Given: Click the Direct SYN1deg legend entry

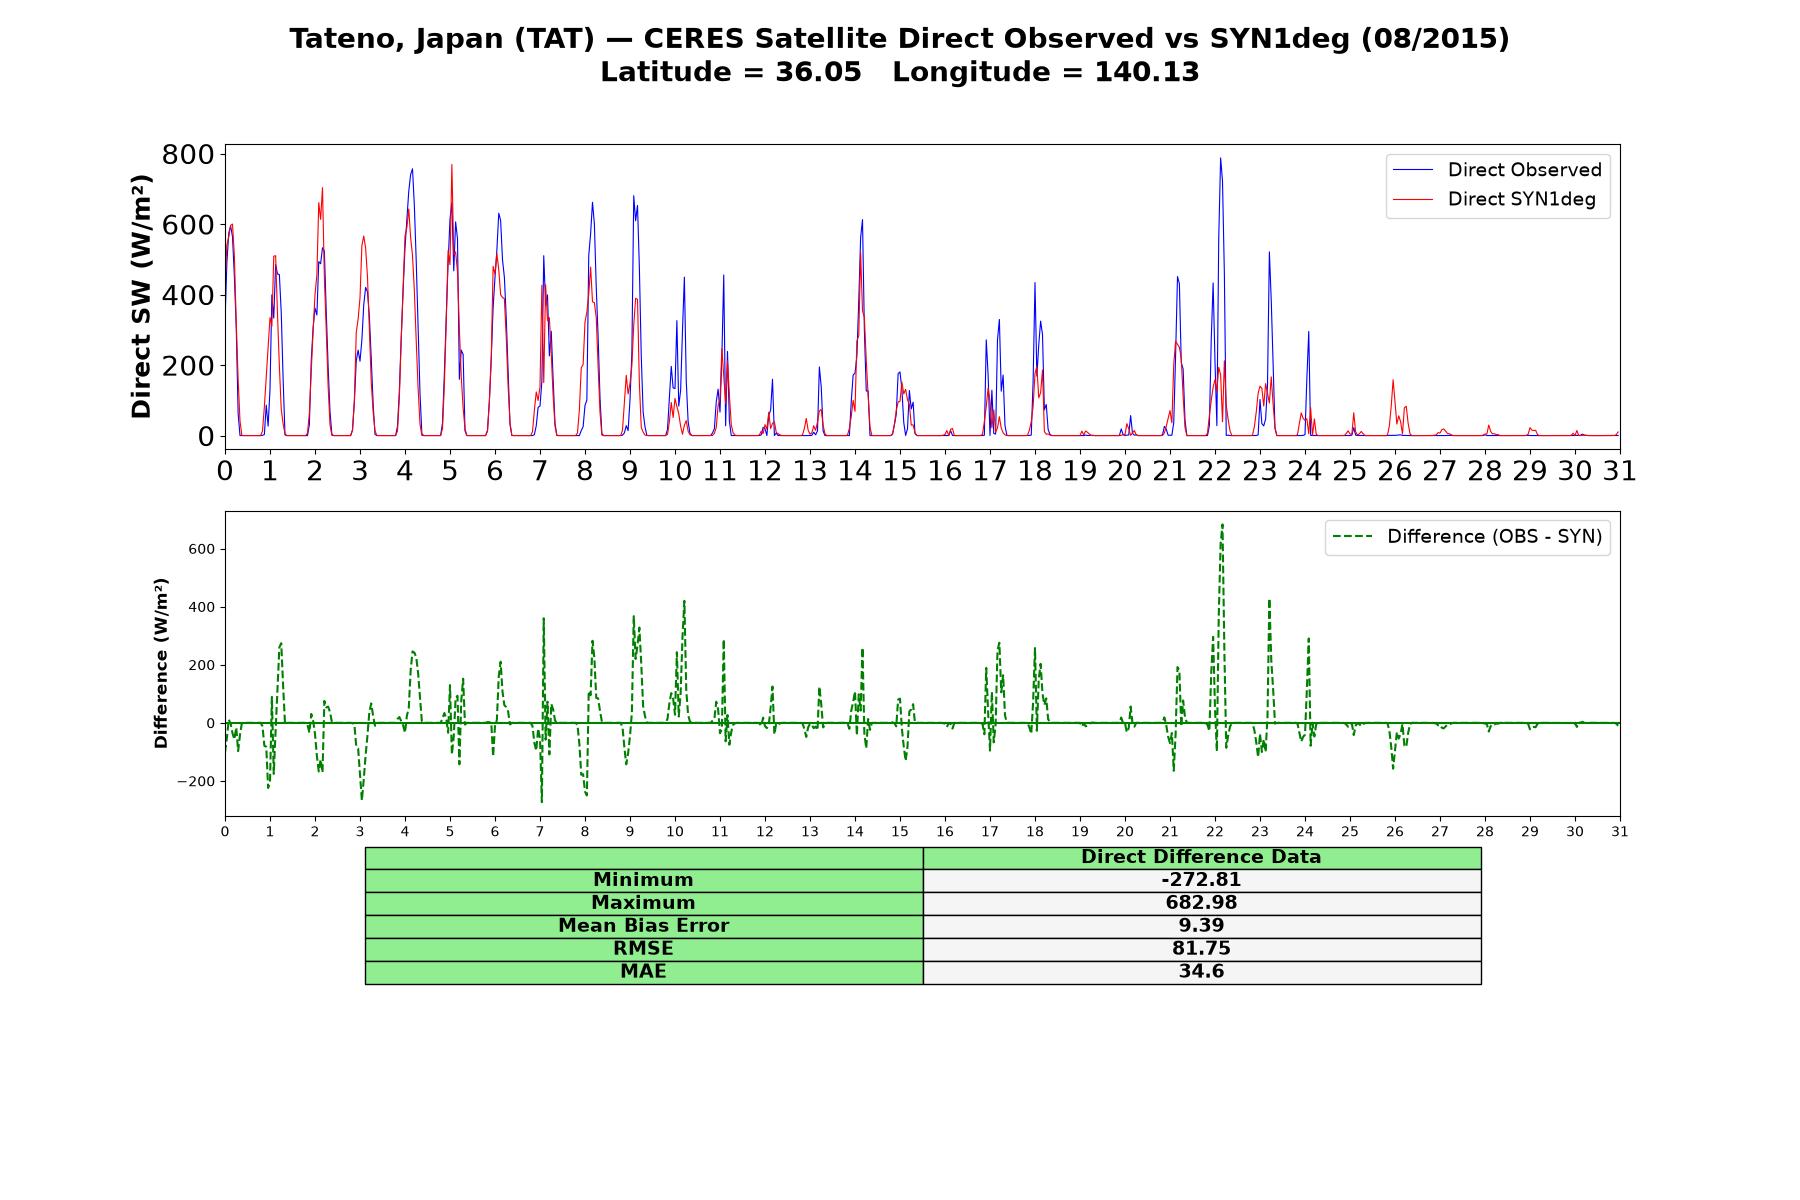Looking at the screenshot, I should tap(1494, 199).
